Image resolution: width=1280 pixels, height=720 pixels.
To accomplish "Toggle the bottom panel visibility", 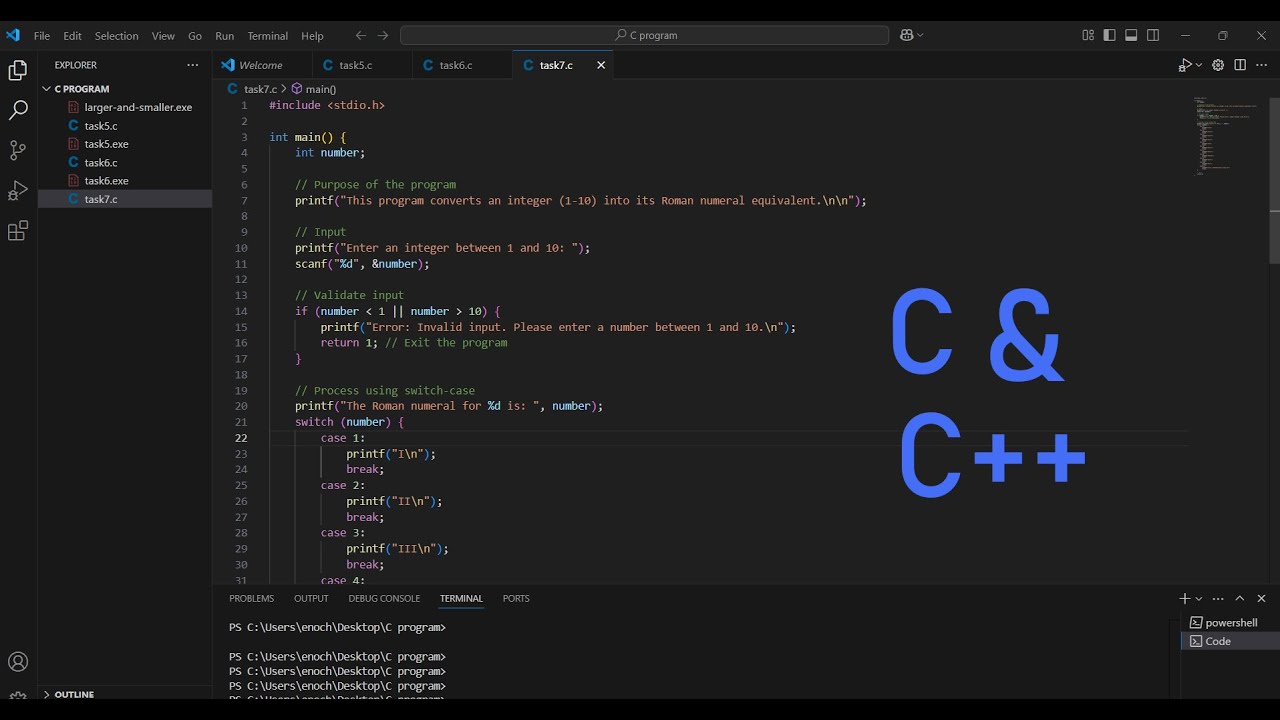I will pyautogui.click(x=1131, y=35).
